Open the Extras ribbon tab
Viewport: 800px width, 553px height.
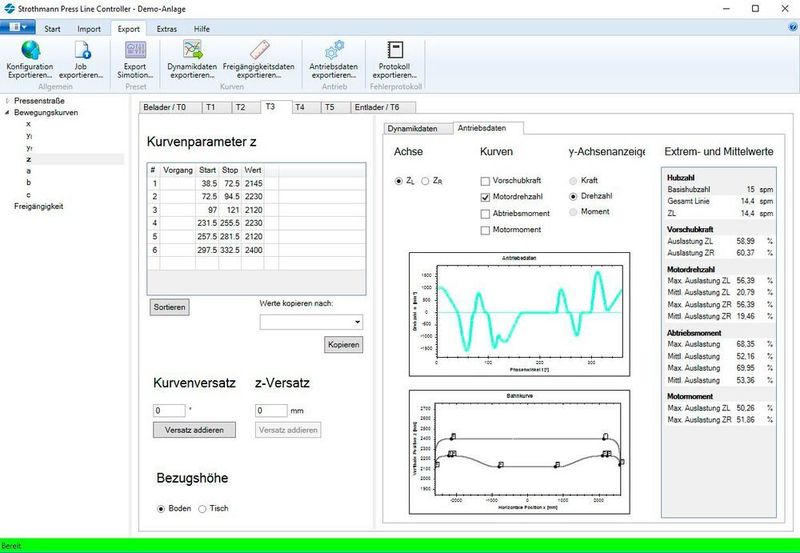point(167,29)
